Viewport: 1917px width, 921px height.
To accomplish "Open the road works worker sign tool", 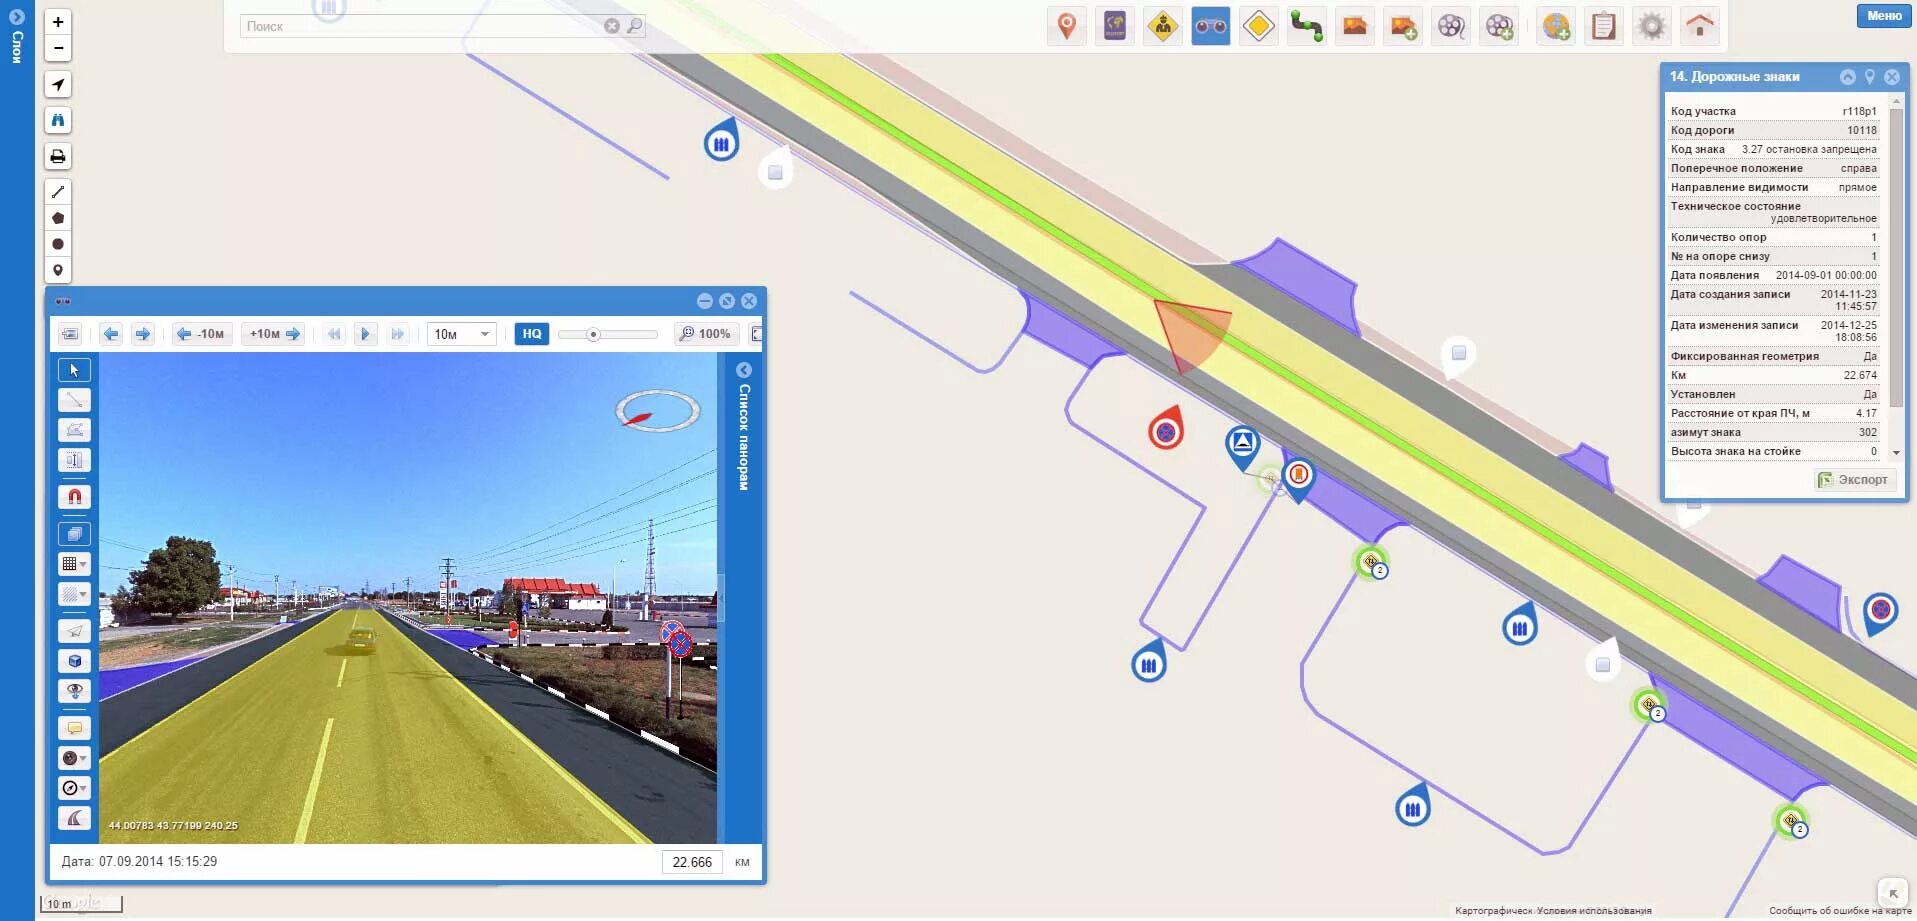I will pos(1162,26).
